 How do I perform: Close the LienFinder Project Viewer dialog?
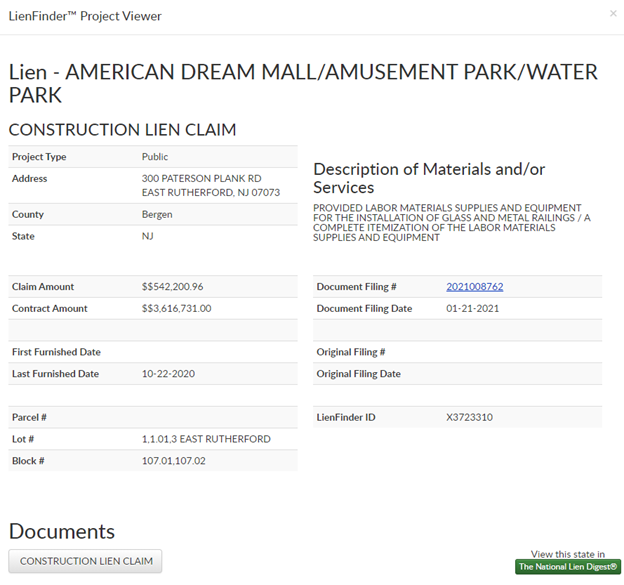click(x=613, y=14)
